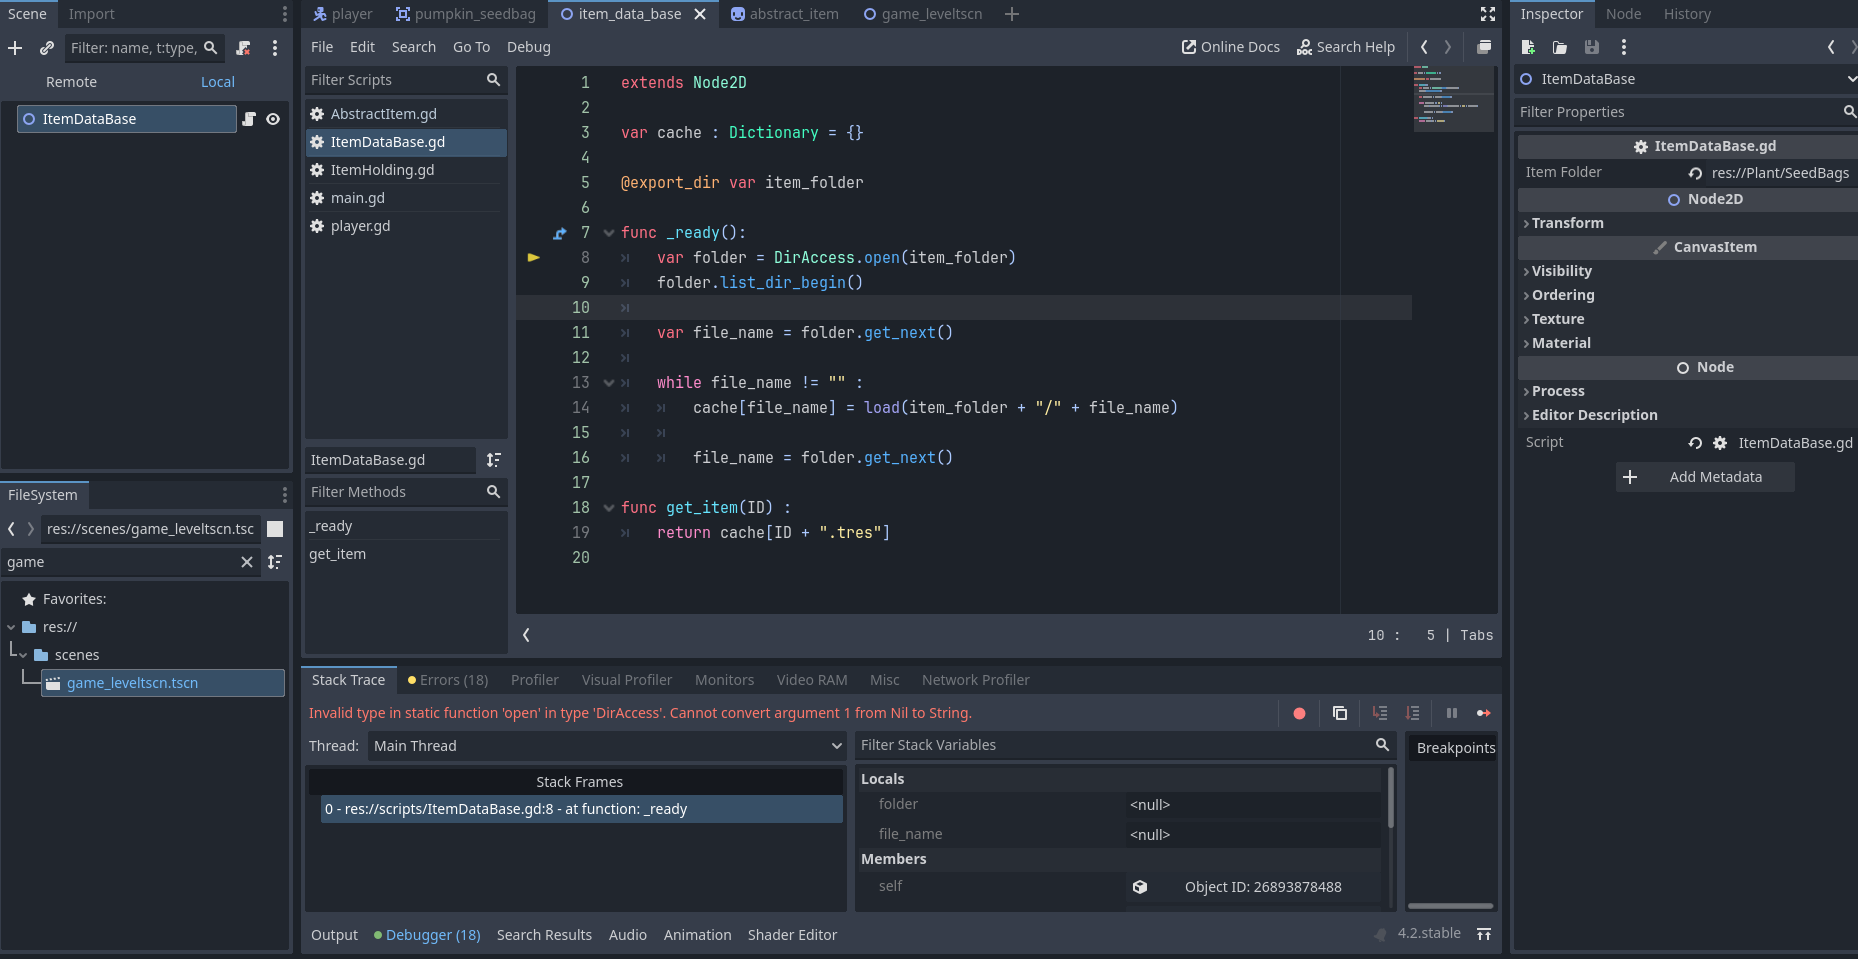
Task: Collapse the _ready function fold arrow
Action: pyautogui.click(x=609, y=232)
